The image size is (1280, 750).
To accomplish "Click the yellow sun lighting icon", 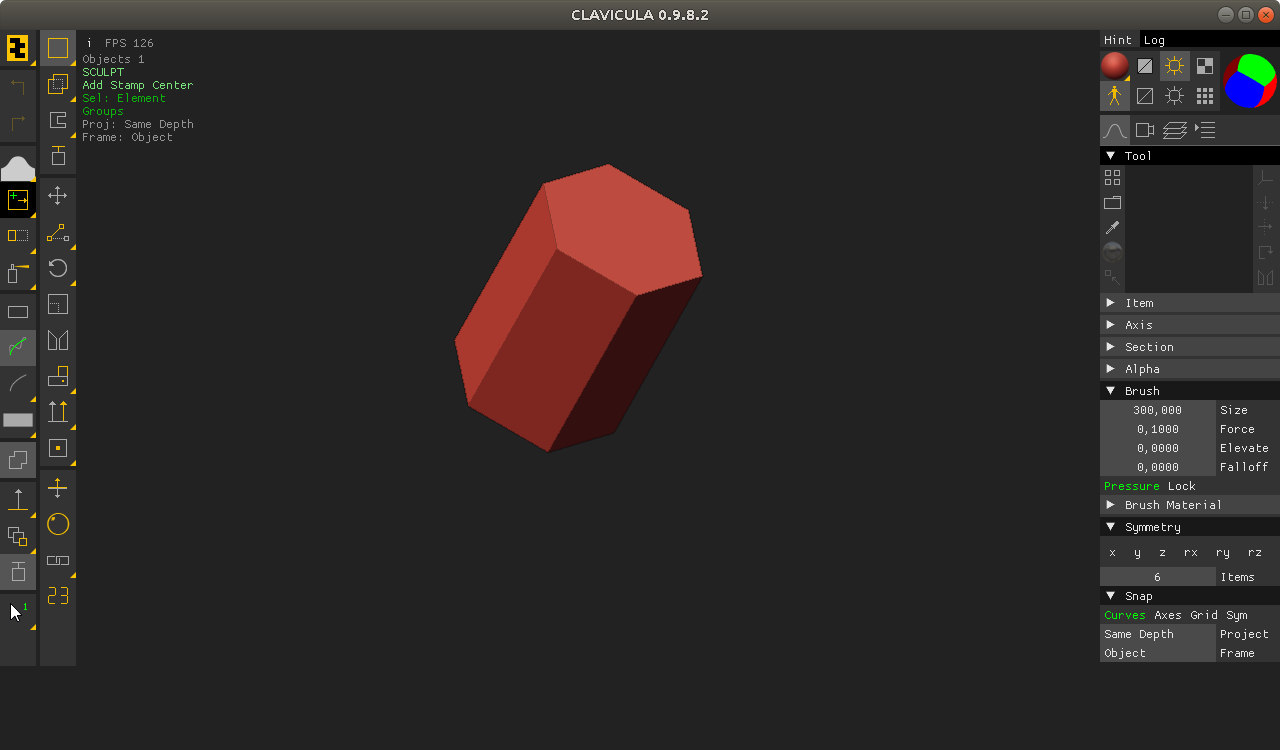I will (x=1175, y=66).
